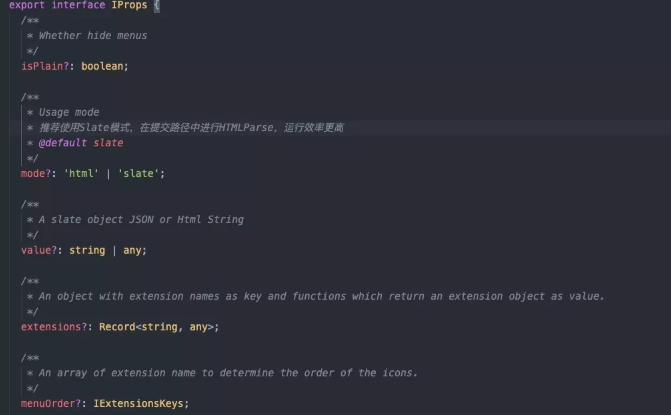The width and height of the screenshot is (671, 415).
Task: Click the isPlain? property name
Action: coord(45,66)
